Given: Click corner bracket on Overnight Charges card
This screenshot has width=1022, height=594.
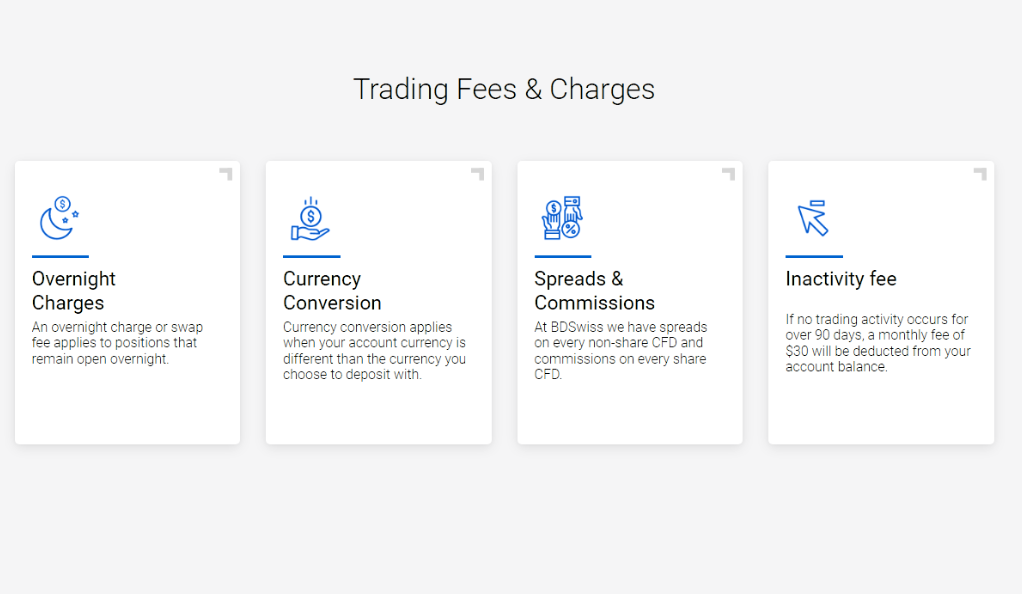Looking at the screenshot, I should tap(226, 174).
